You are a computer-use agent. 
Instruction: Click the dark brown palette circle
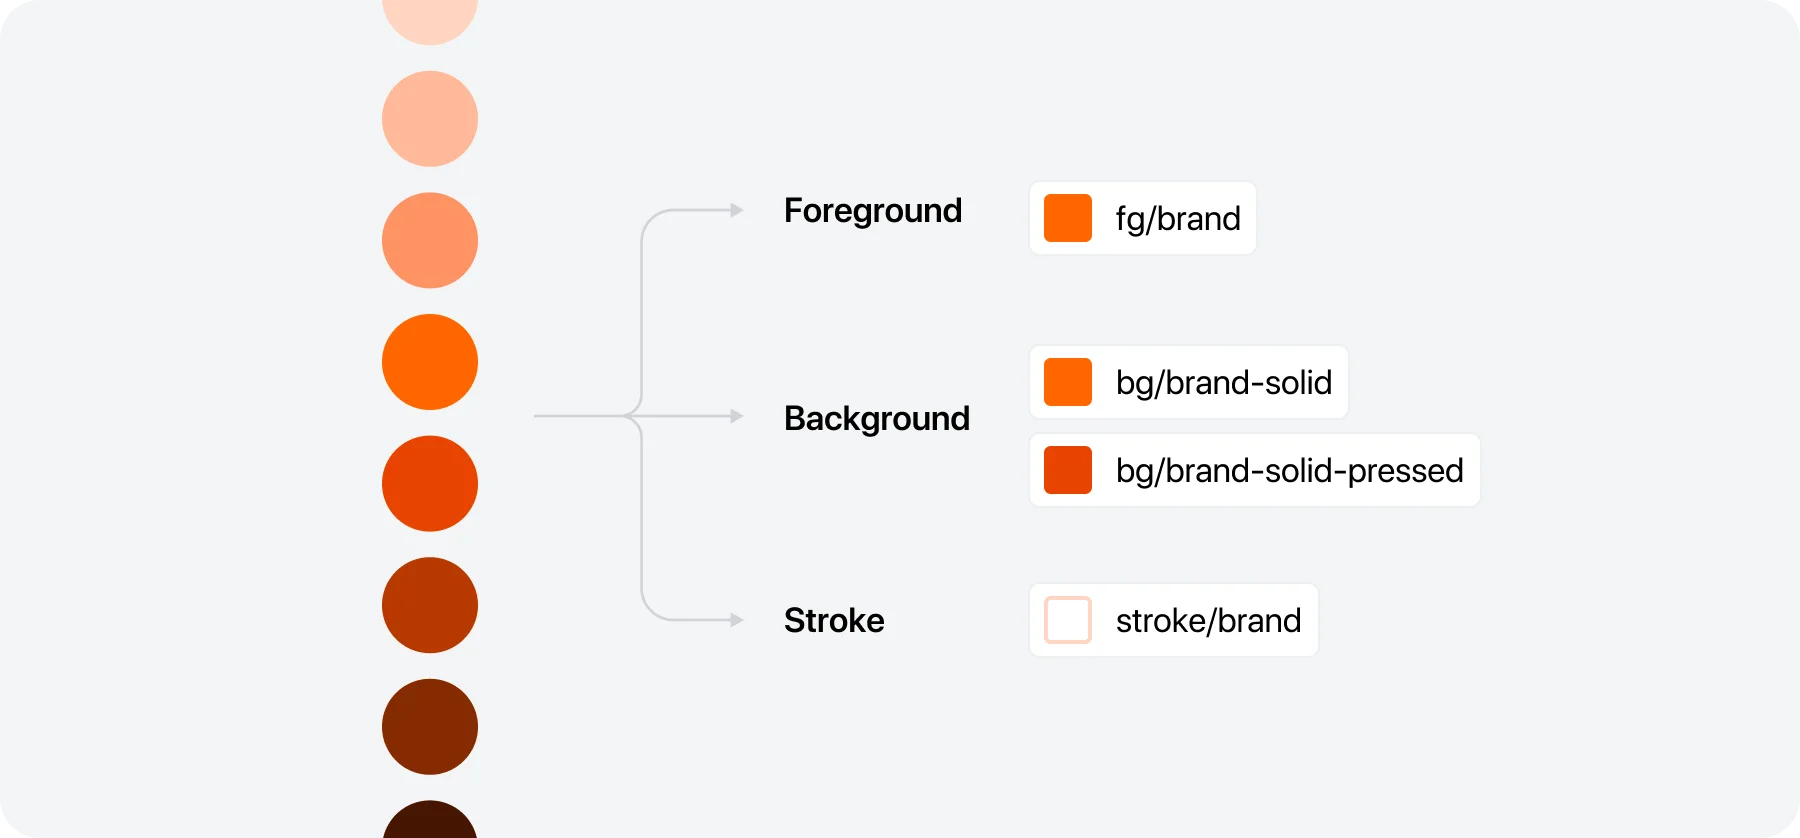pos(430,727)
